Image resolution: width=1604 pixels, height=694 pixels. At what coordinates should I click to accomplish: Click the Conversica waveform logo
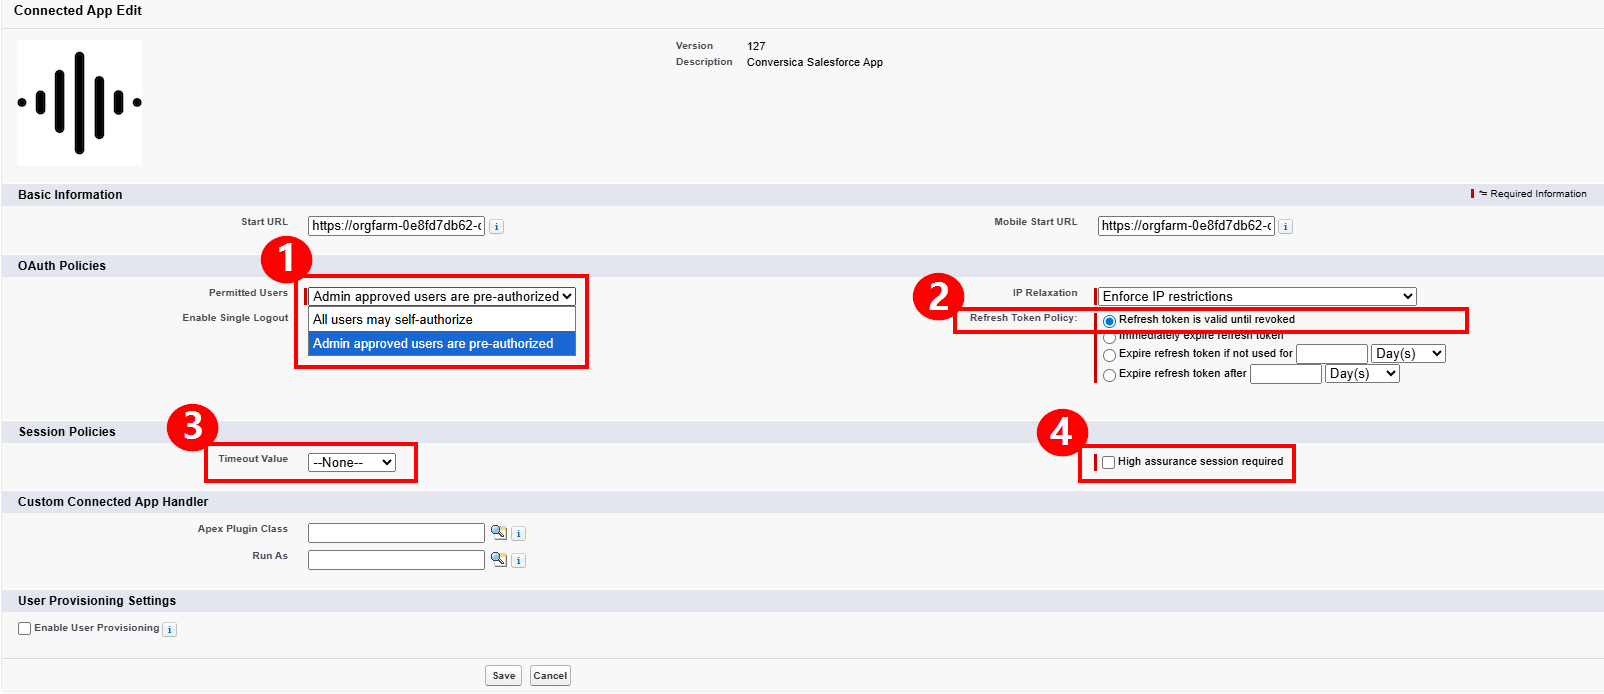[80, 102]
